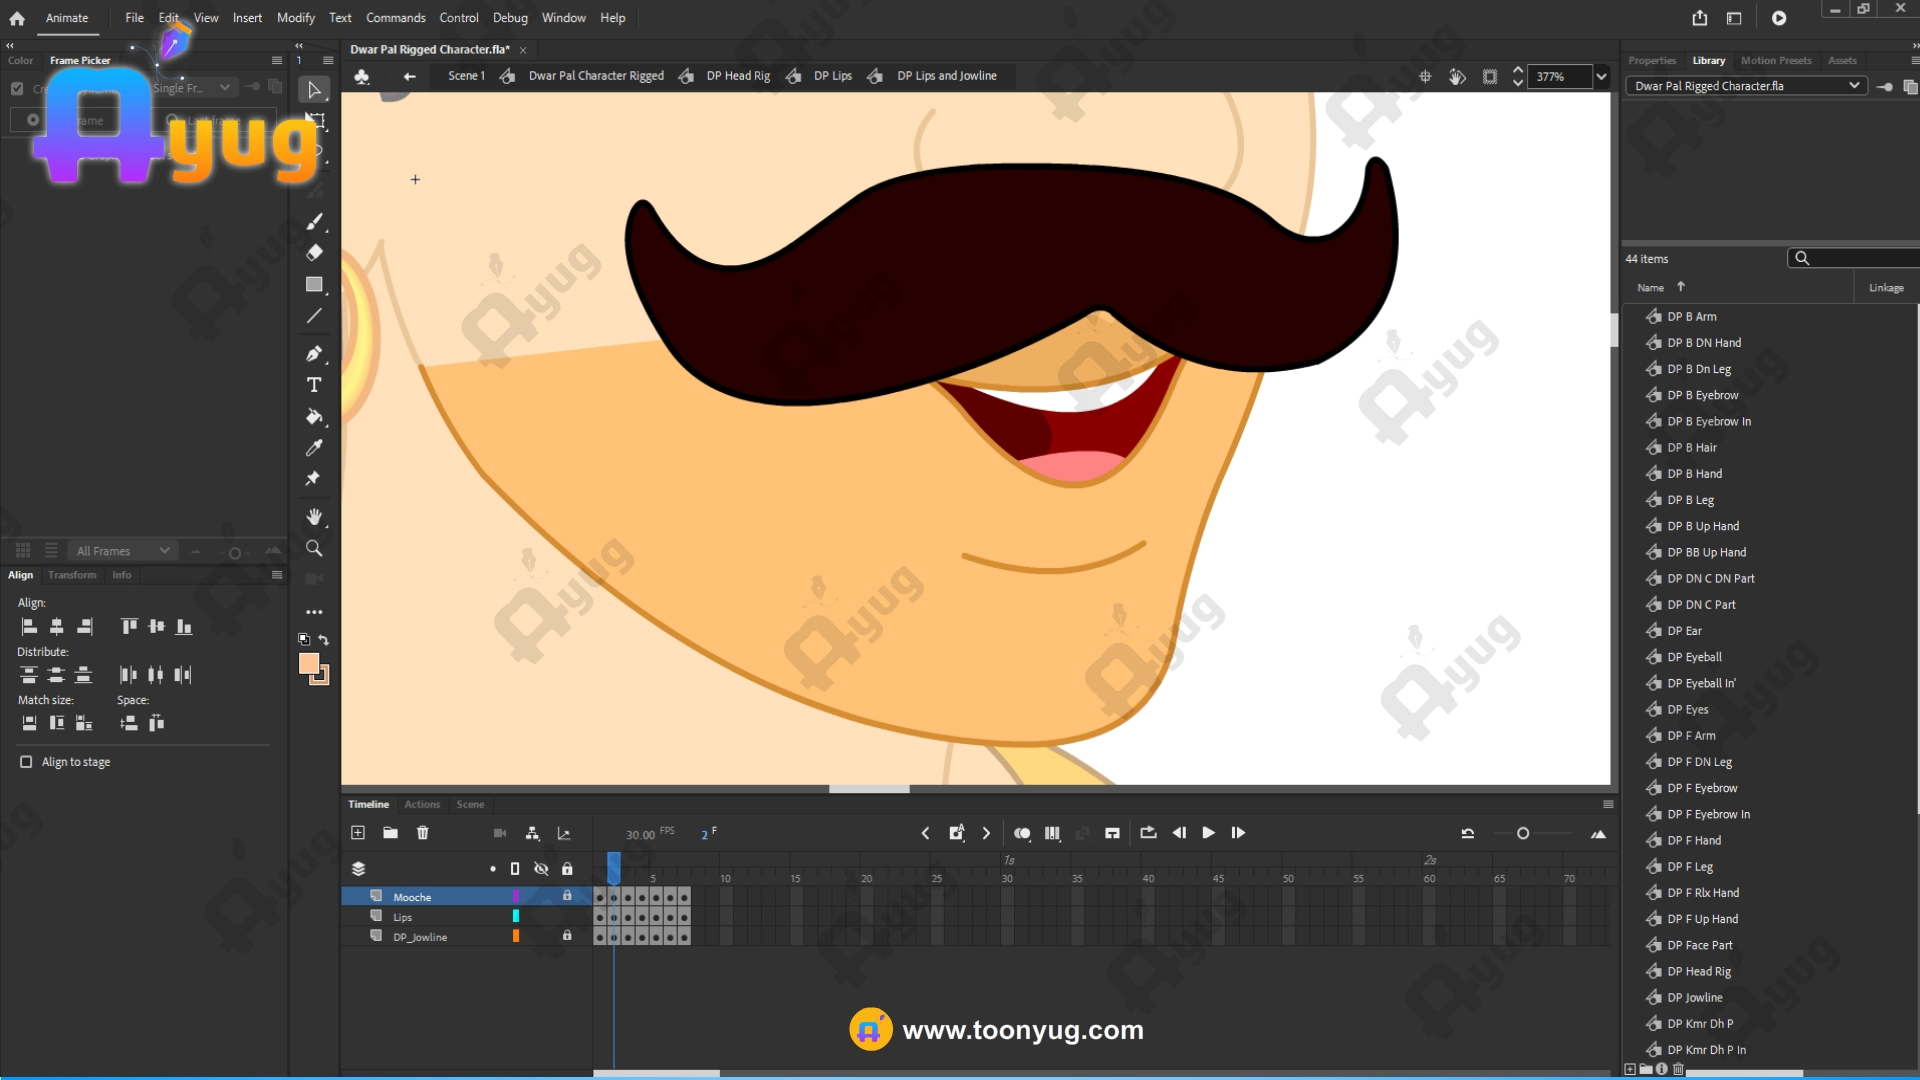Unlock the DP_Jowline layer
1920x1080 pixels.
[567, 936]
